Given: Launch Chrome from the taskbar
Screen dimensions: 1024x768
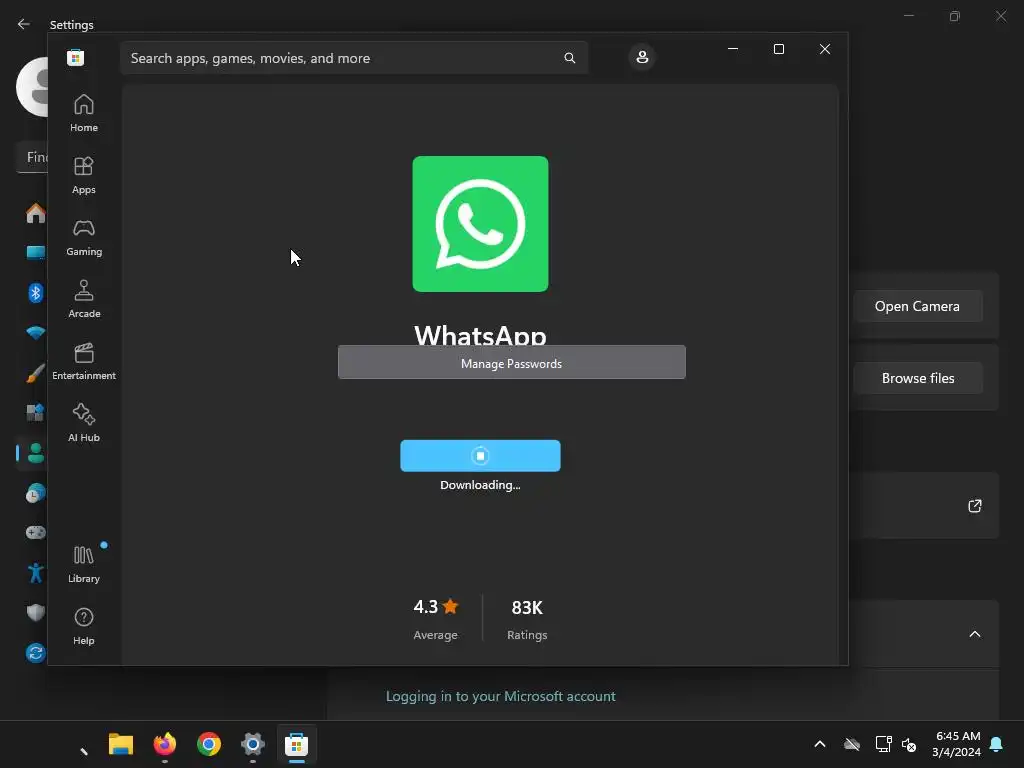Looking at the screenshot, I should point(209,744).
